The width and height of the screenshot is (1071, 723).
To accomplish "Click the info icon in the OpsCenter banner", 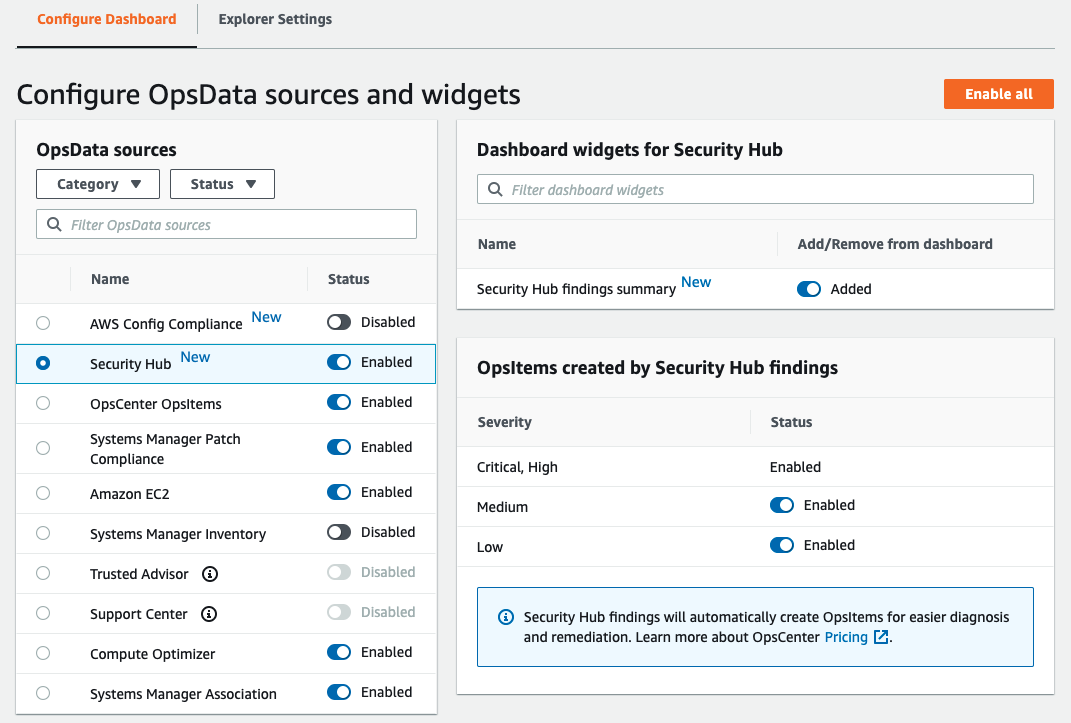I will coord(505,617).
